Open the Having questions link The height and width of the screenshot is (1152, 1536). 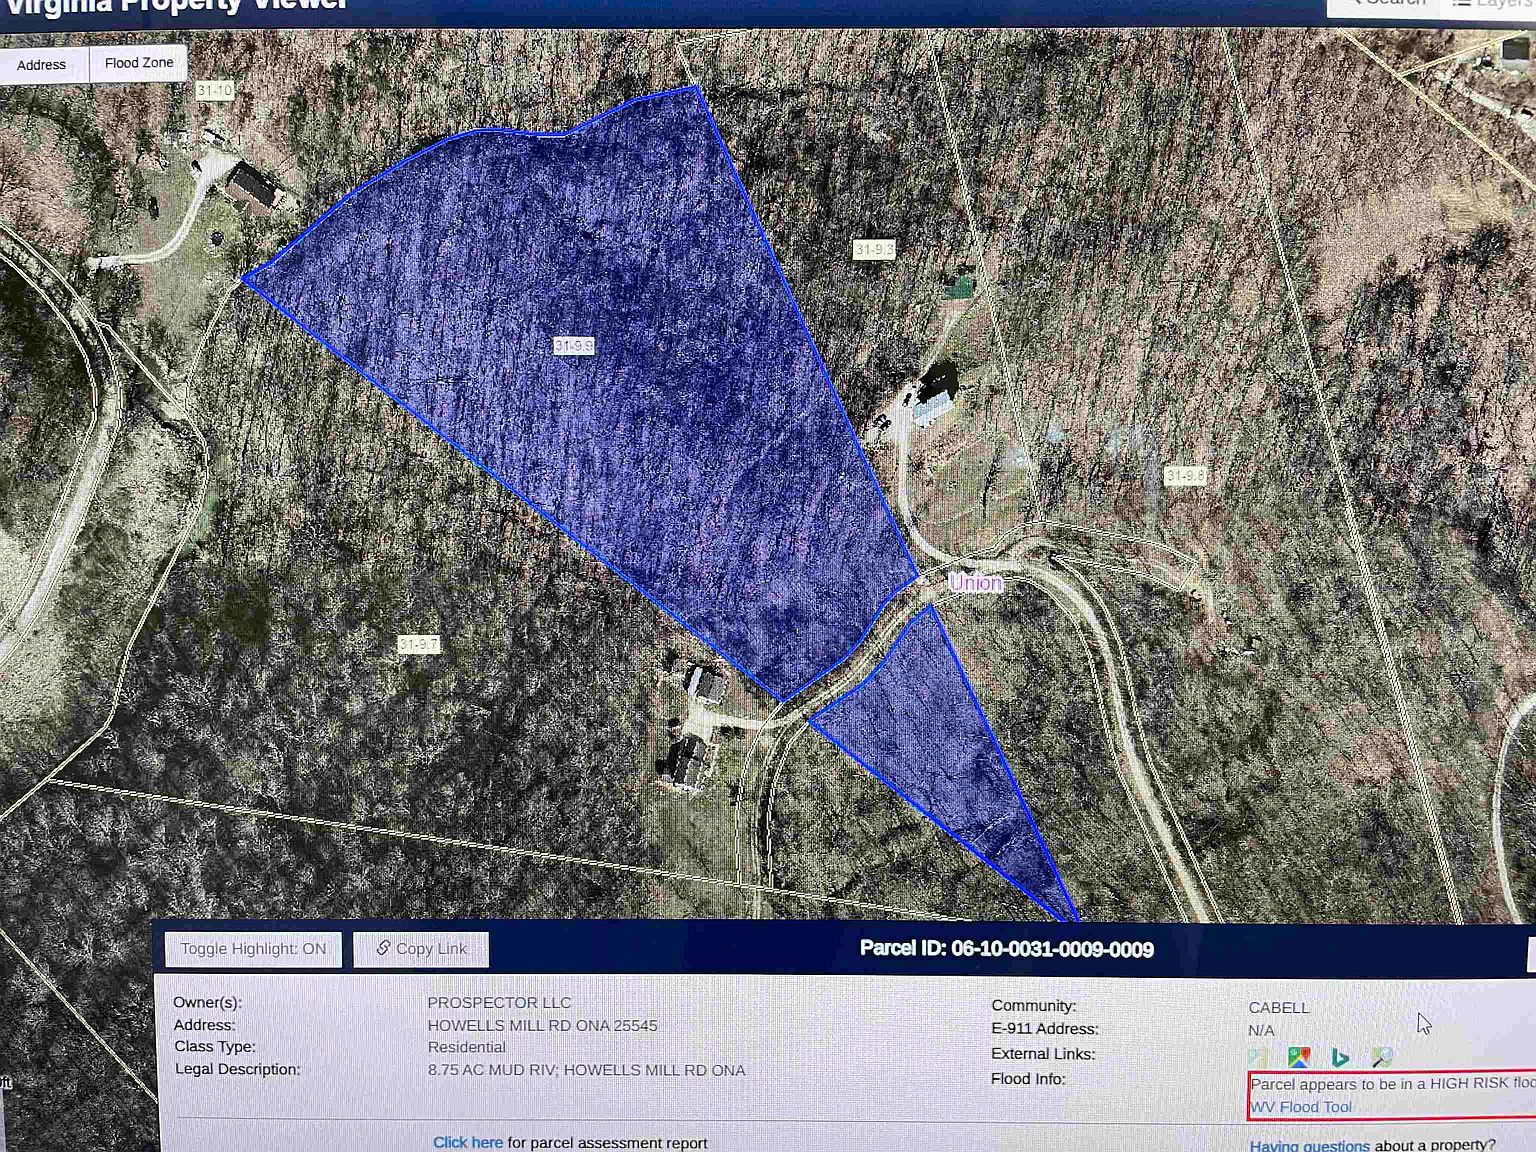point(1309,1145)
